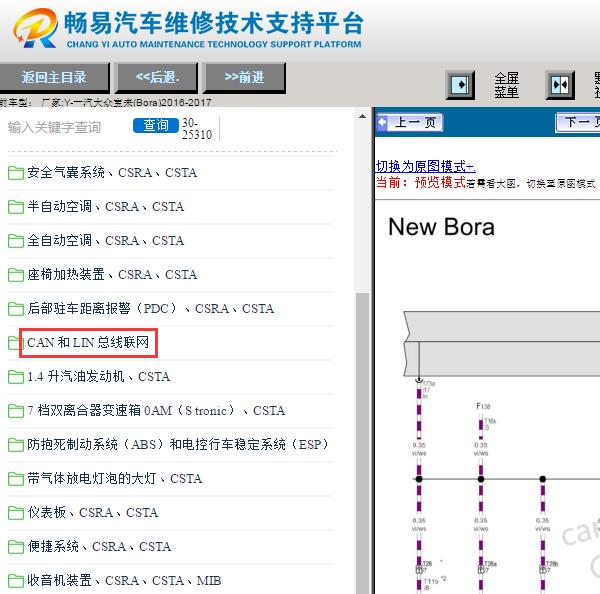
Task: Open folder icon for 7 档双离合器变速箱
Action: [x=16, y=411]
